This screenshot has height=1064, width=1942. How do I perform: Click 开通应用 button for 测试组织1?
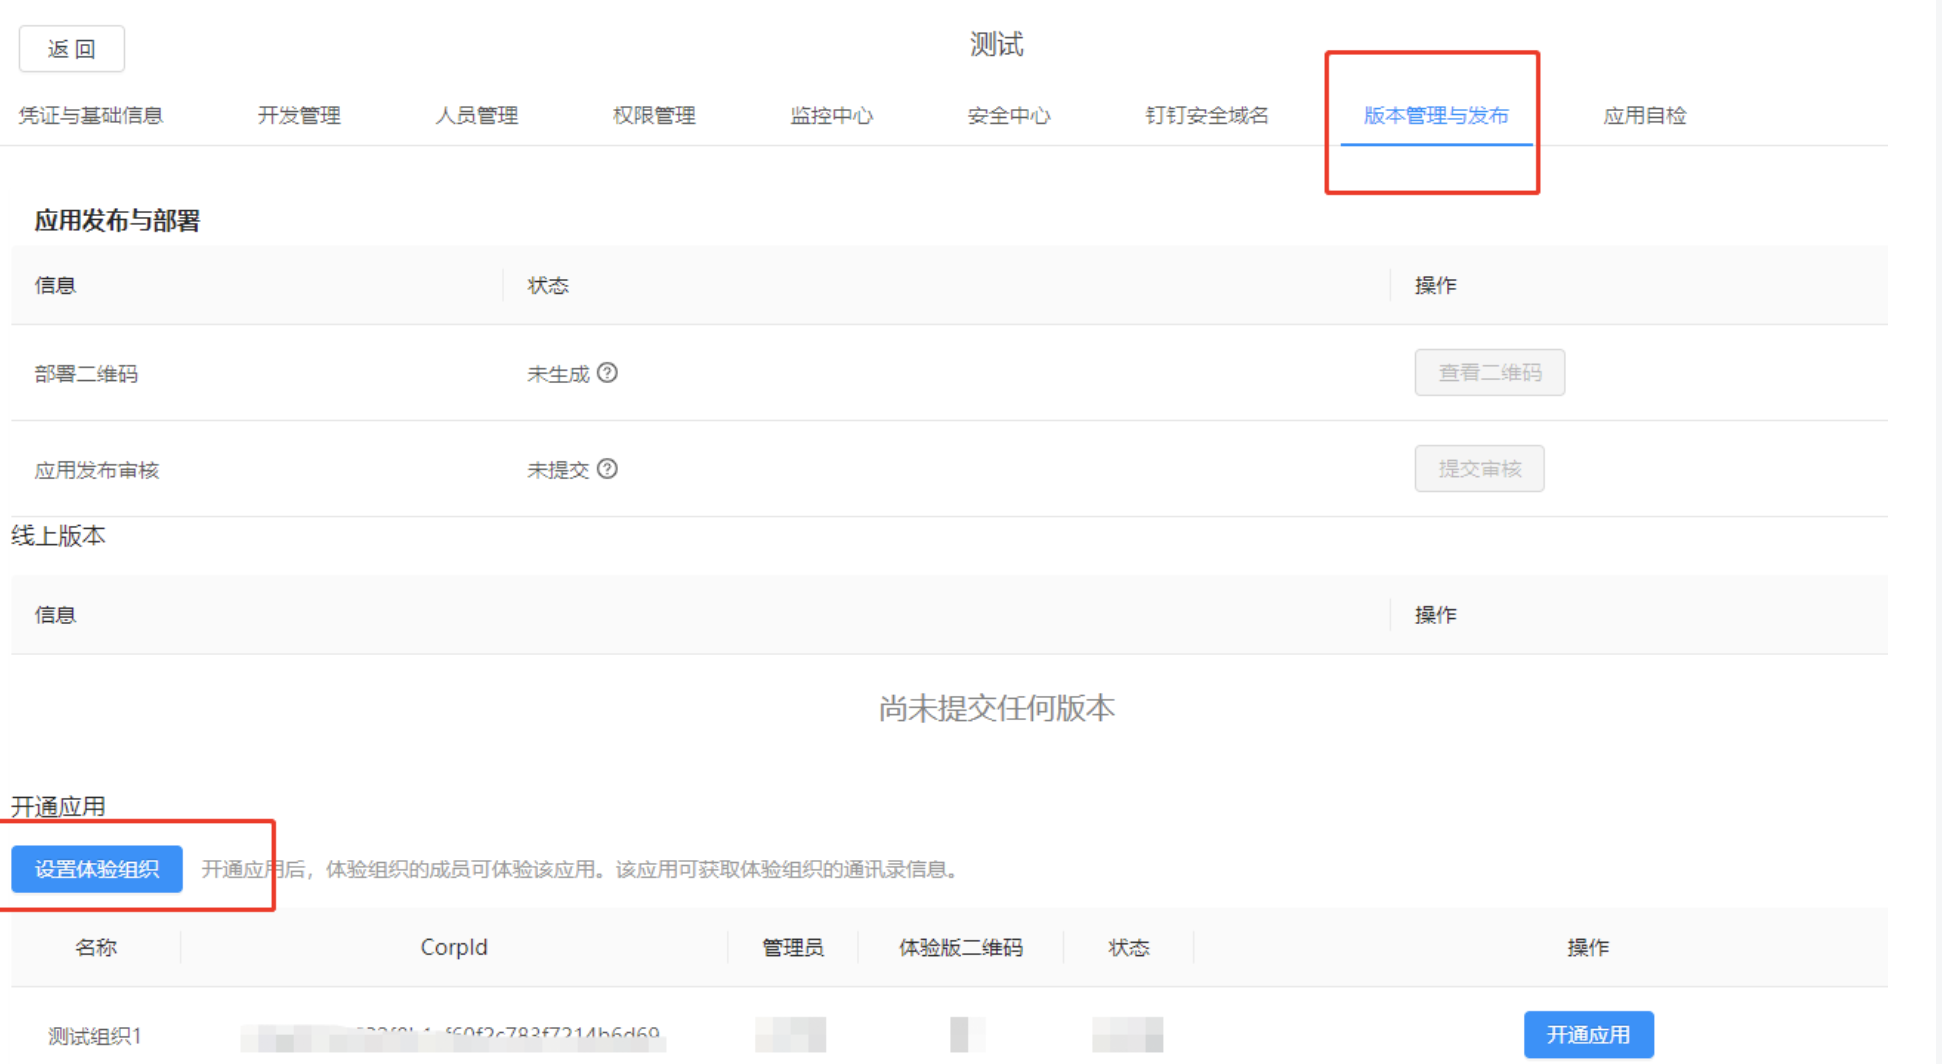tap(1588, 1034)
